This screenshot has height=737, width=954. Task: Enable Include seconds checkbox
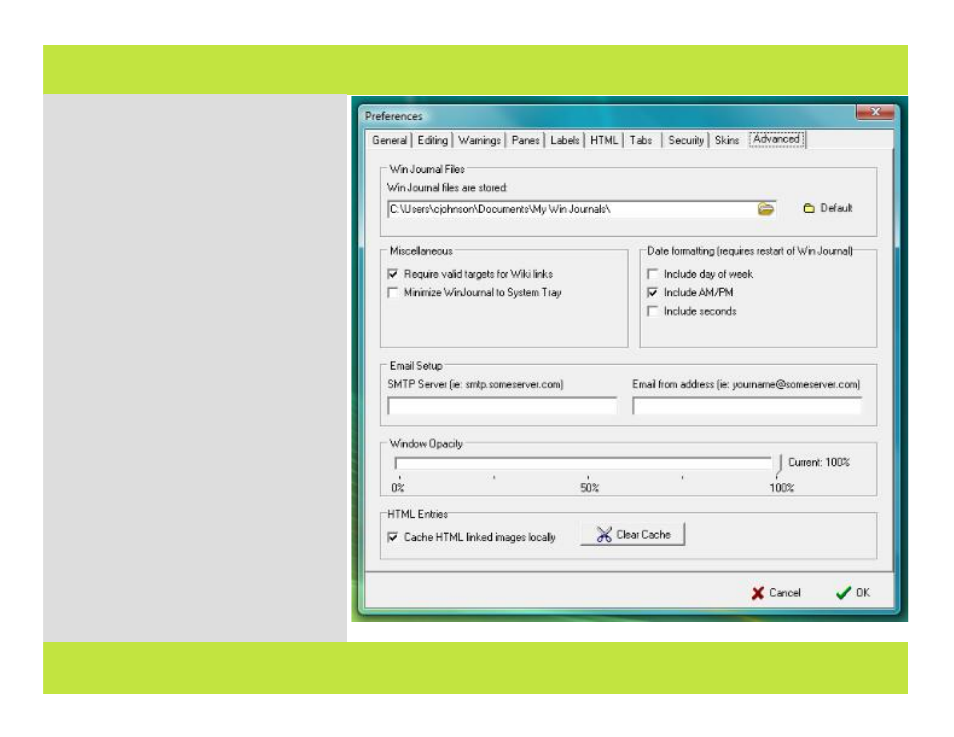click(x=653, y=312)
